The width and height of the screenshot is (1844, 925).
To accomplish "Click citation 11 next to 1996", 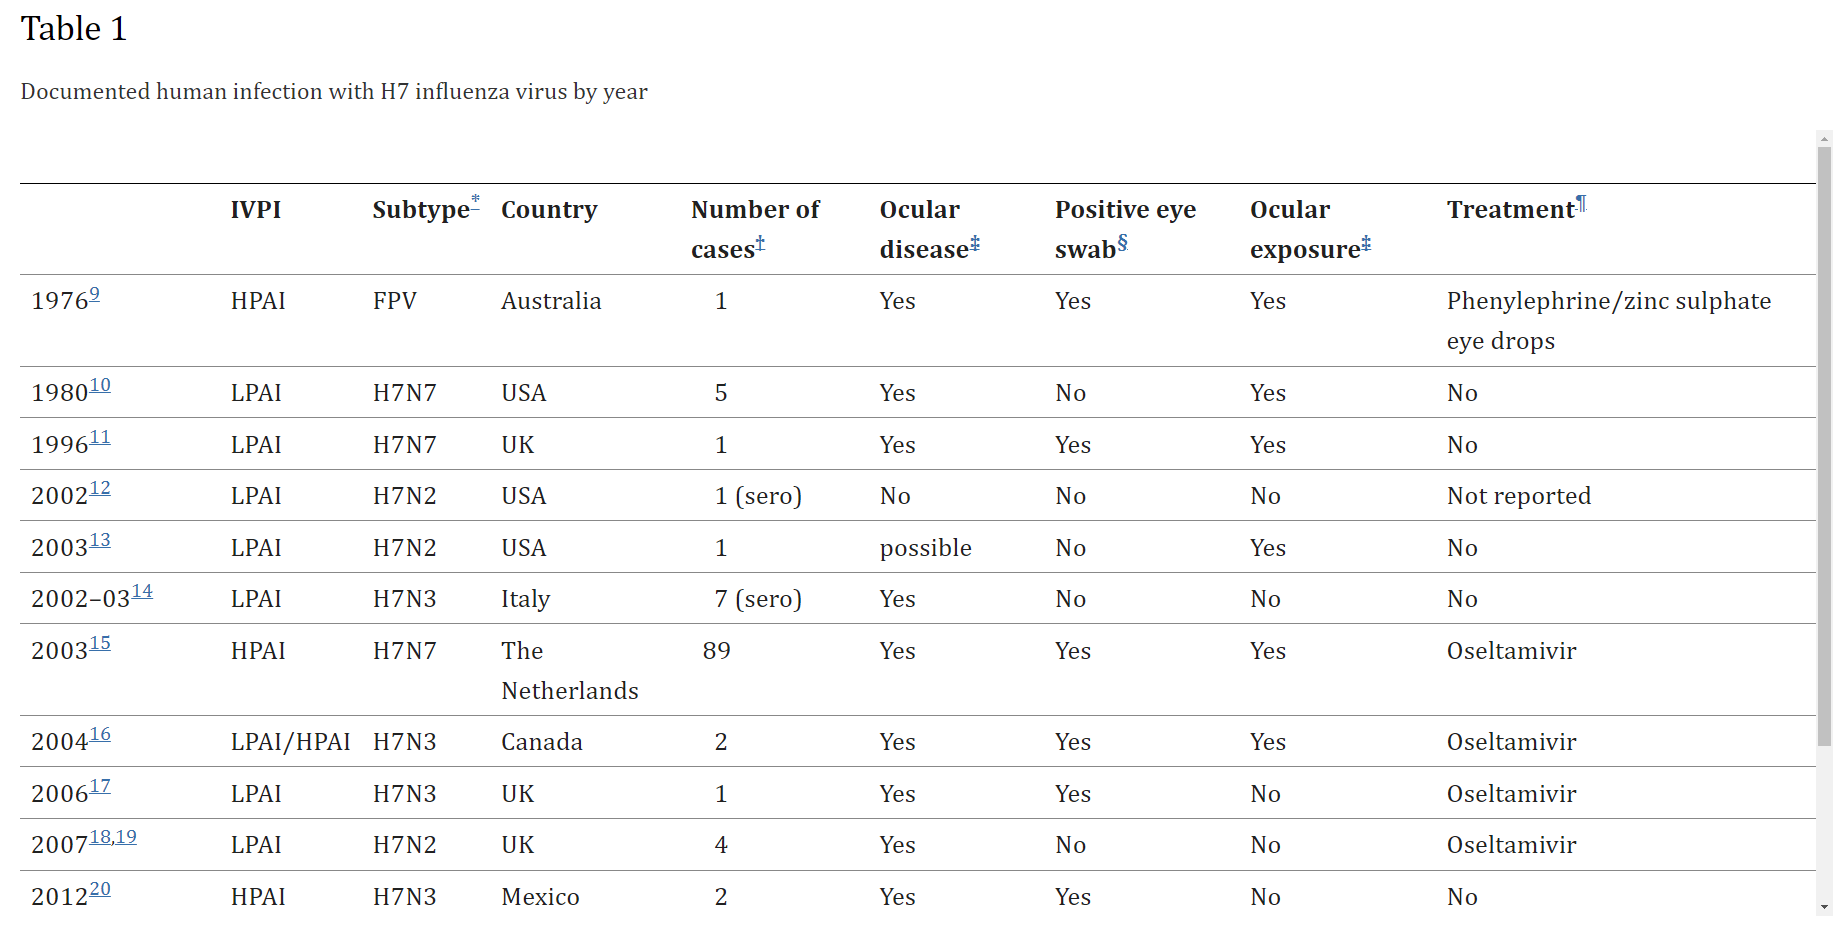I will [x=100, y=438].
